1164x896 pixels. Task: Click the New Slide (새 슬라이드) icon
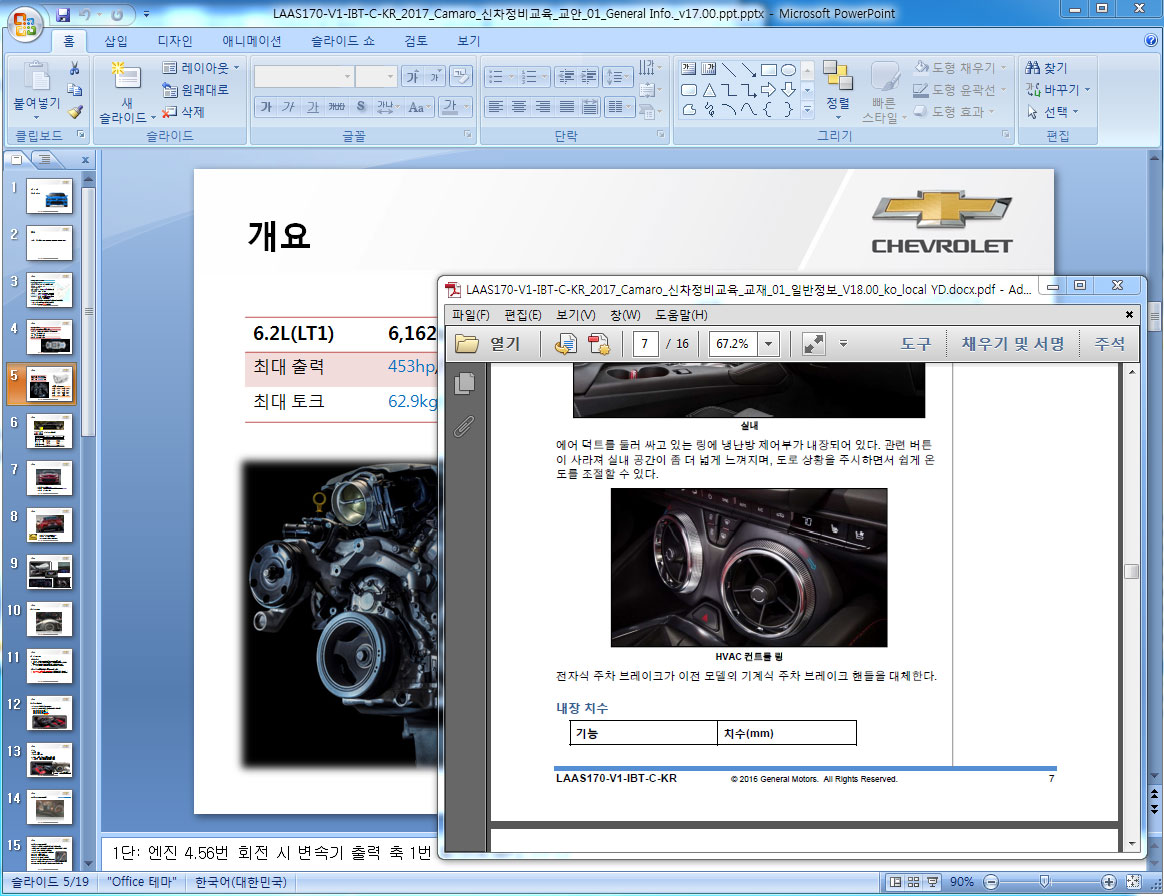point(126,76)
